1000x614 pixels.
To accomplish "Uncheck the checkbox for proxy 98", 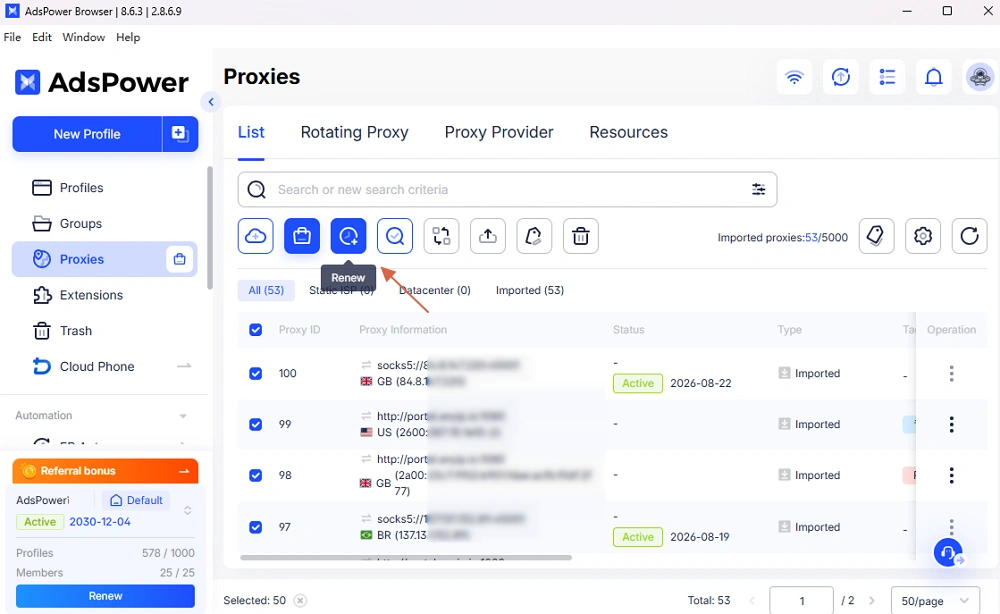I will coord(256,475).
